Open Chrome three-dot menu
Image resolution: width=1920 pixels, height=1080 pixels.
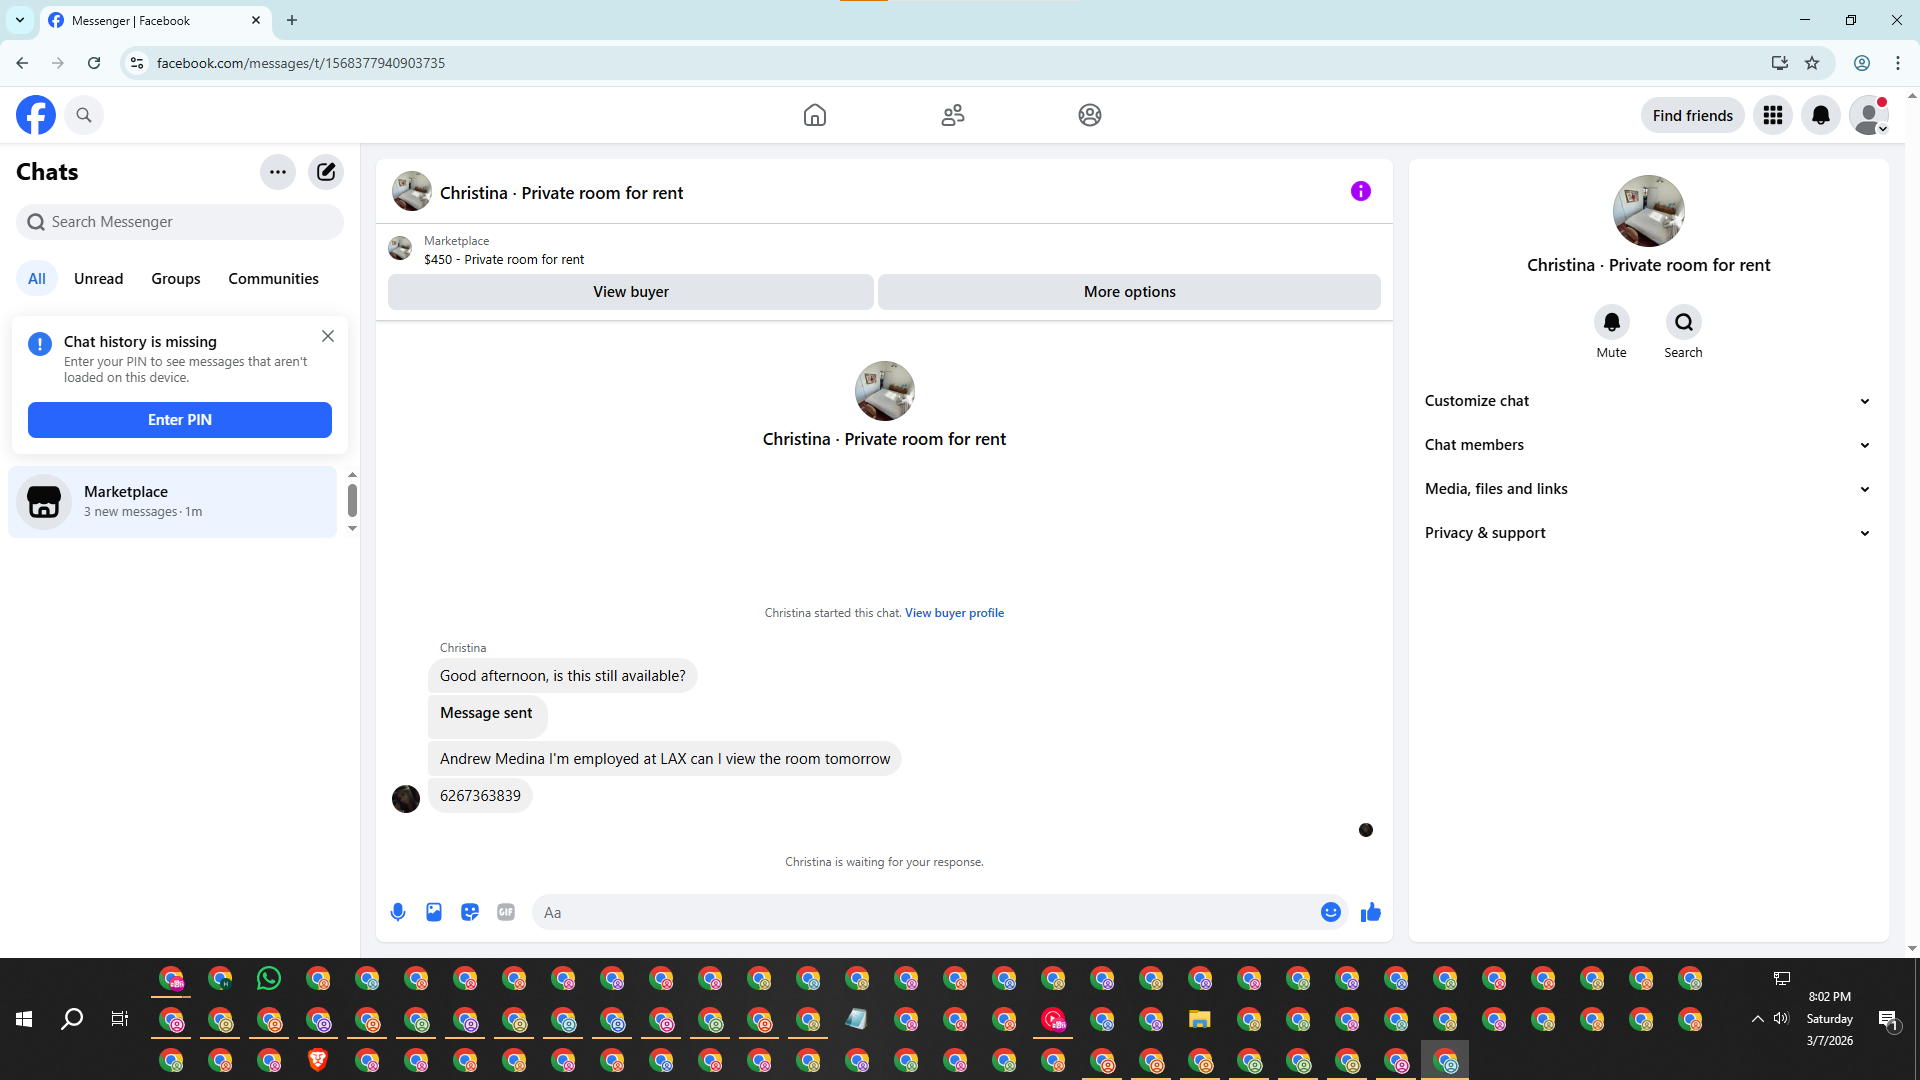pos(1898,63)
